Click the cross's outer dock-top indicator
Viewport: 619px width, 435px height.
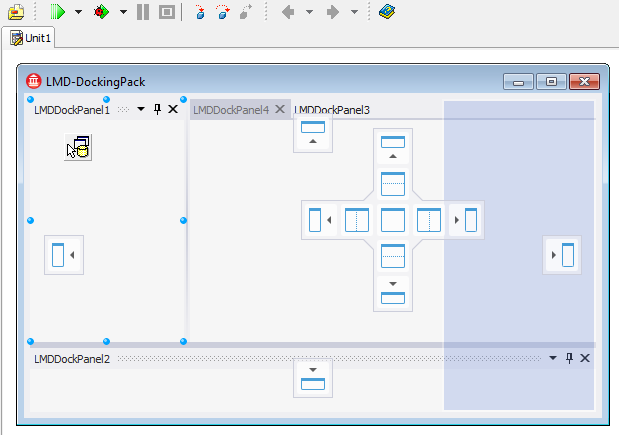pos(393,147)
